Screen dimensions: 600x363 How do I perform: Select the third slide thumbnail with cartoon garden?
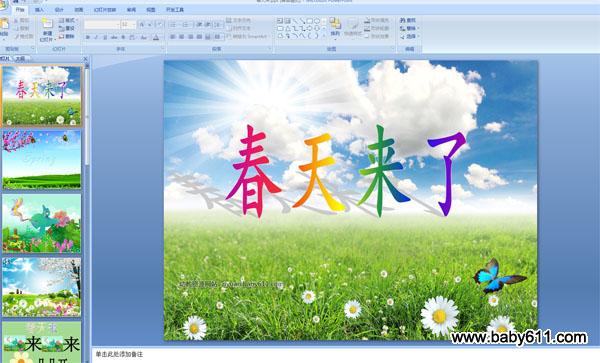pyautogui.click(x=42, y=223)
